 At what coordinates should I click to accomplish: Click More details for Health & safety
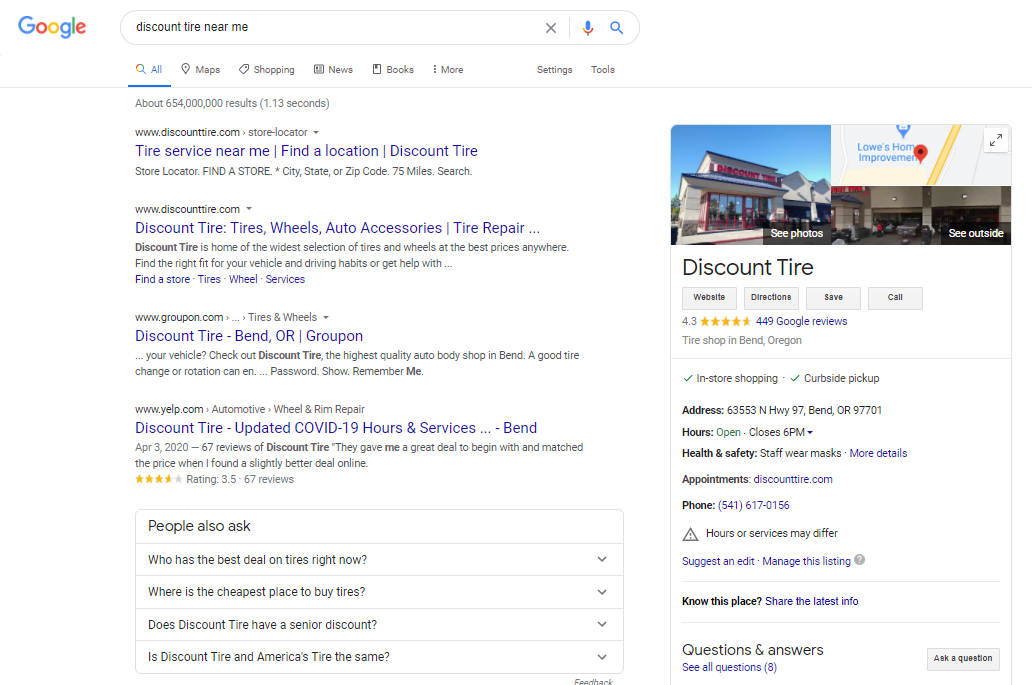(878, 453)
